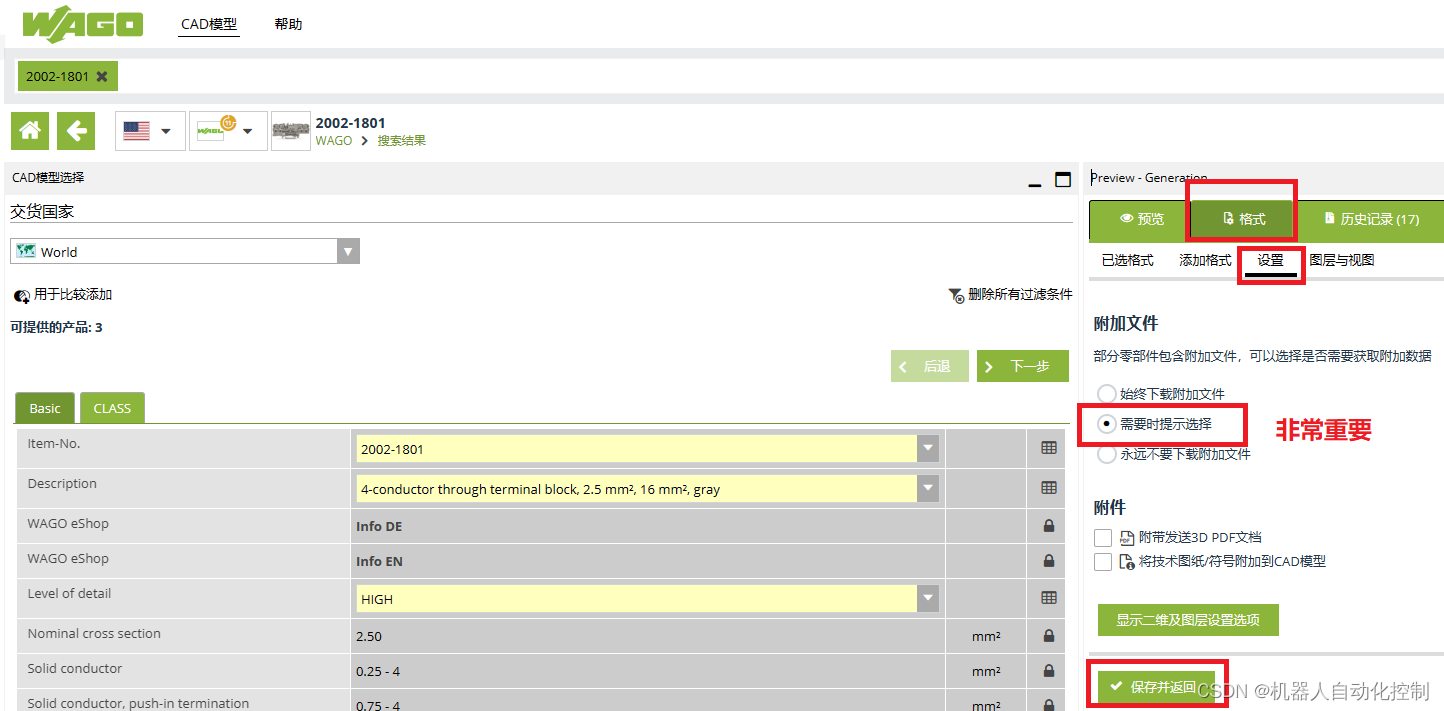This screenshot has width=1444, height=711.
Task: Switch to 设置 sub-tab
Action: coord(1270,260)
